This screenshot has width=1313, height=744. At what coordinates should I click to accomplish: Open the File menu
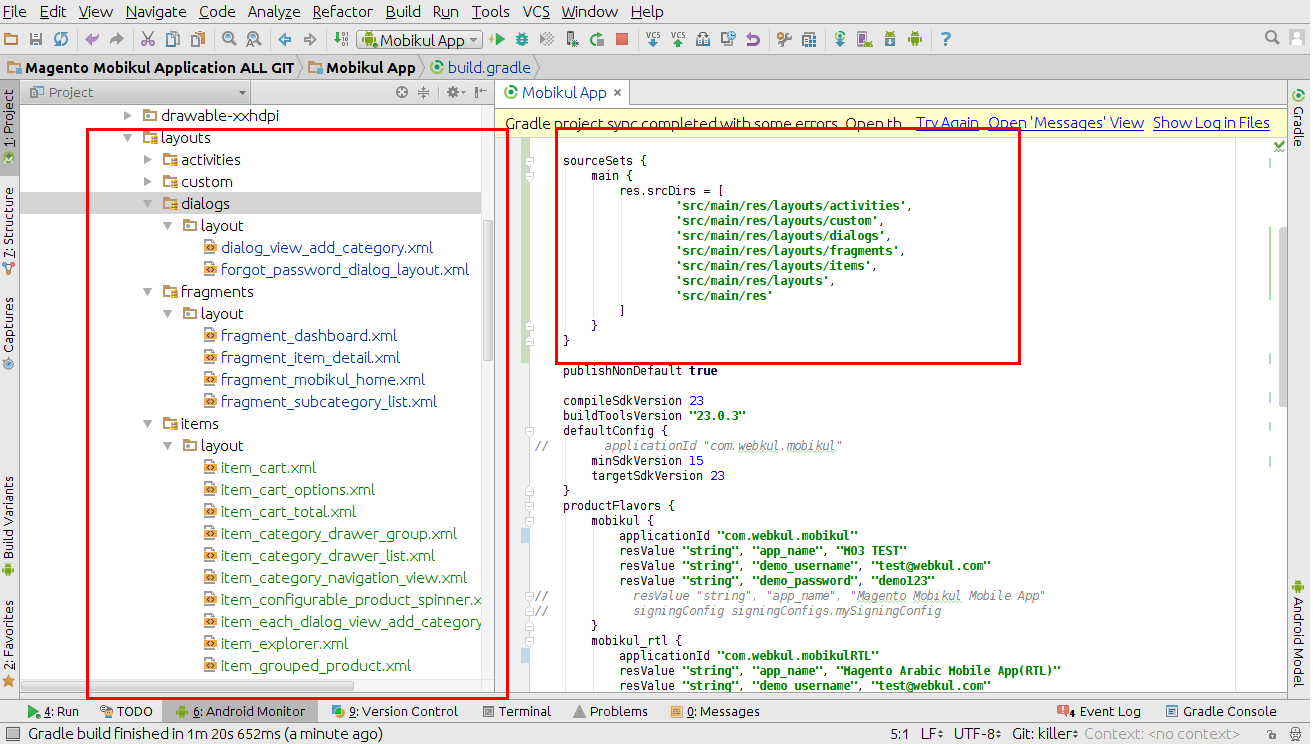click(x=15, y=12)
